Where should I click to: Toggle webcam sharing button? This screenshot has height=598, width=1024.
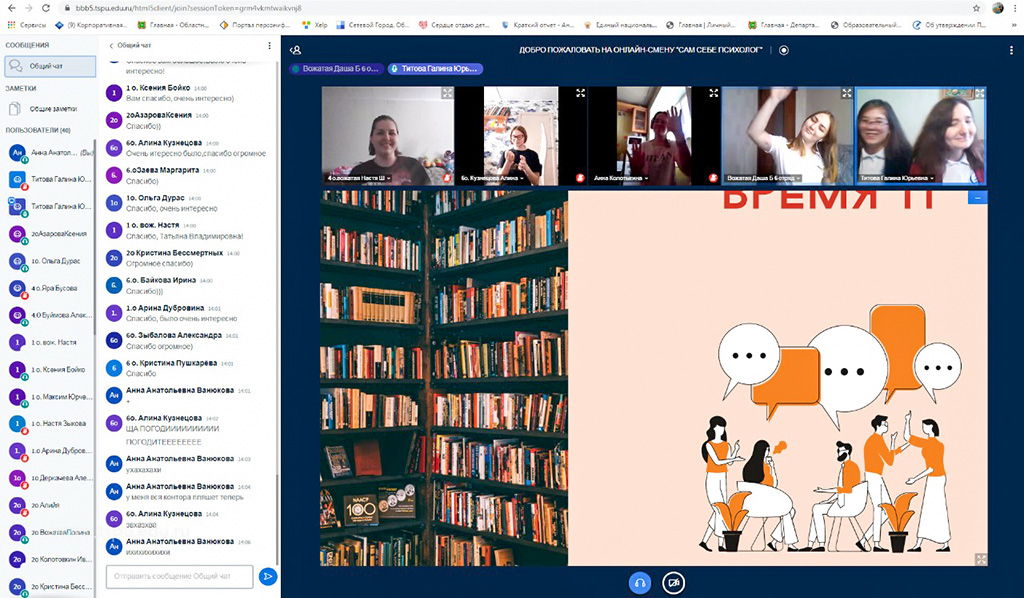click(674, 582)
